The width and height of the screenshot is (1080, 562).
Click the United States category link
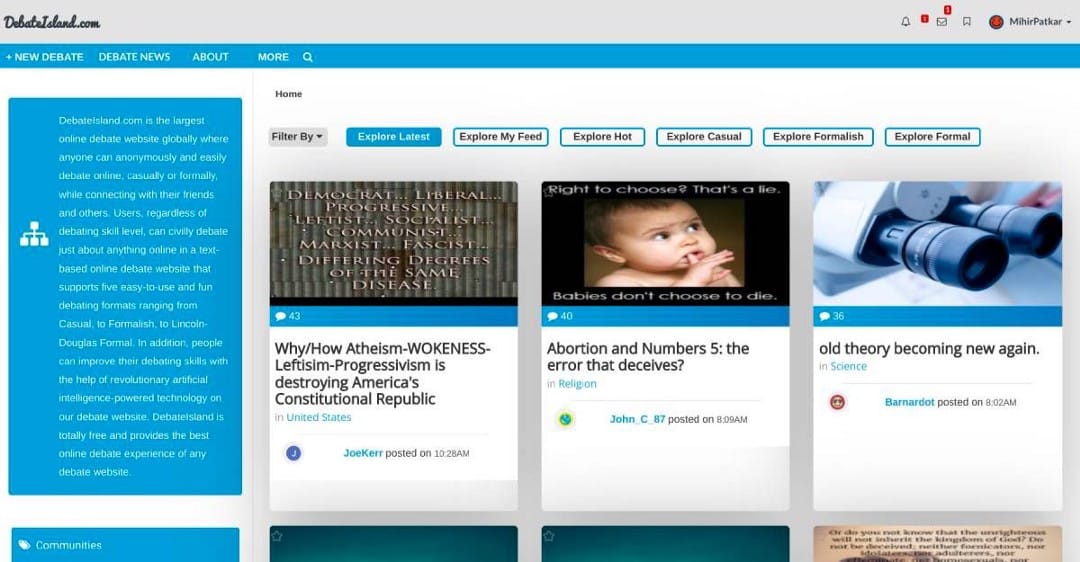click(x=319, y=417)
